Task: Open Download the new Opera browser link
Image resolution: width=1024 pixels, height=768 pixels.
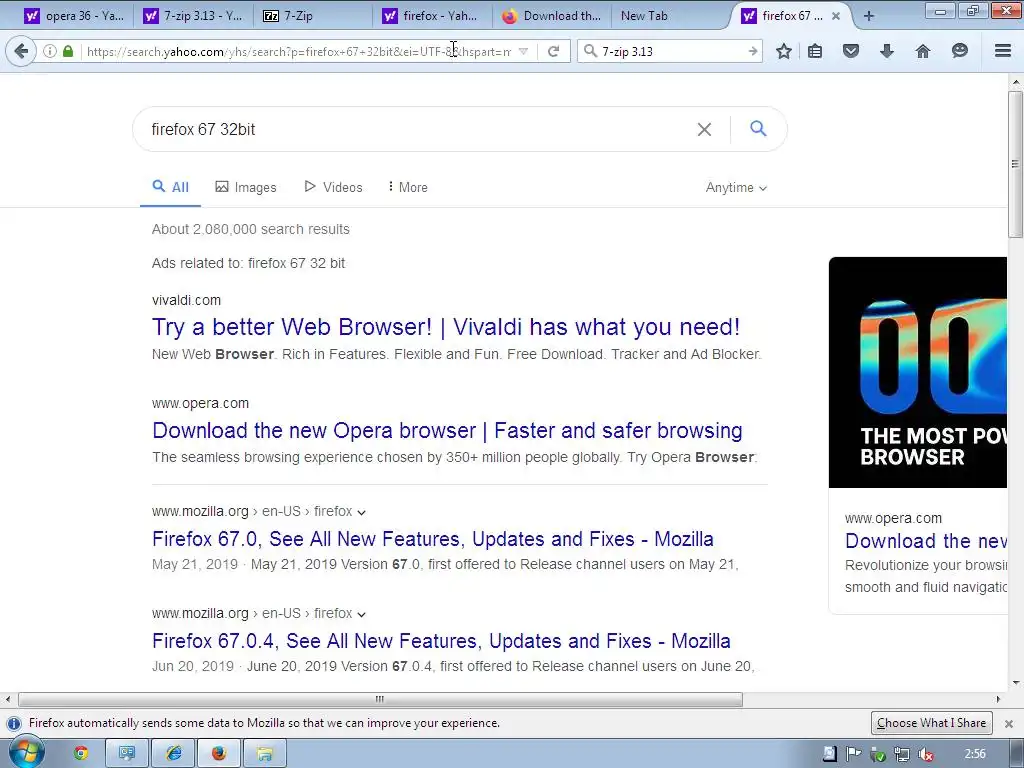Action: (447, 430)
